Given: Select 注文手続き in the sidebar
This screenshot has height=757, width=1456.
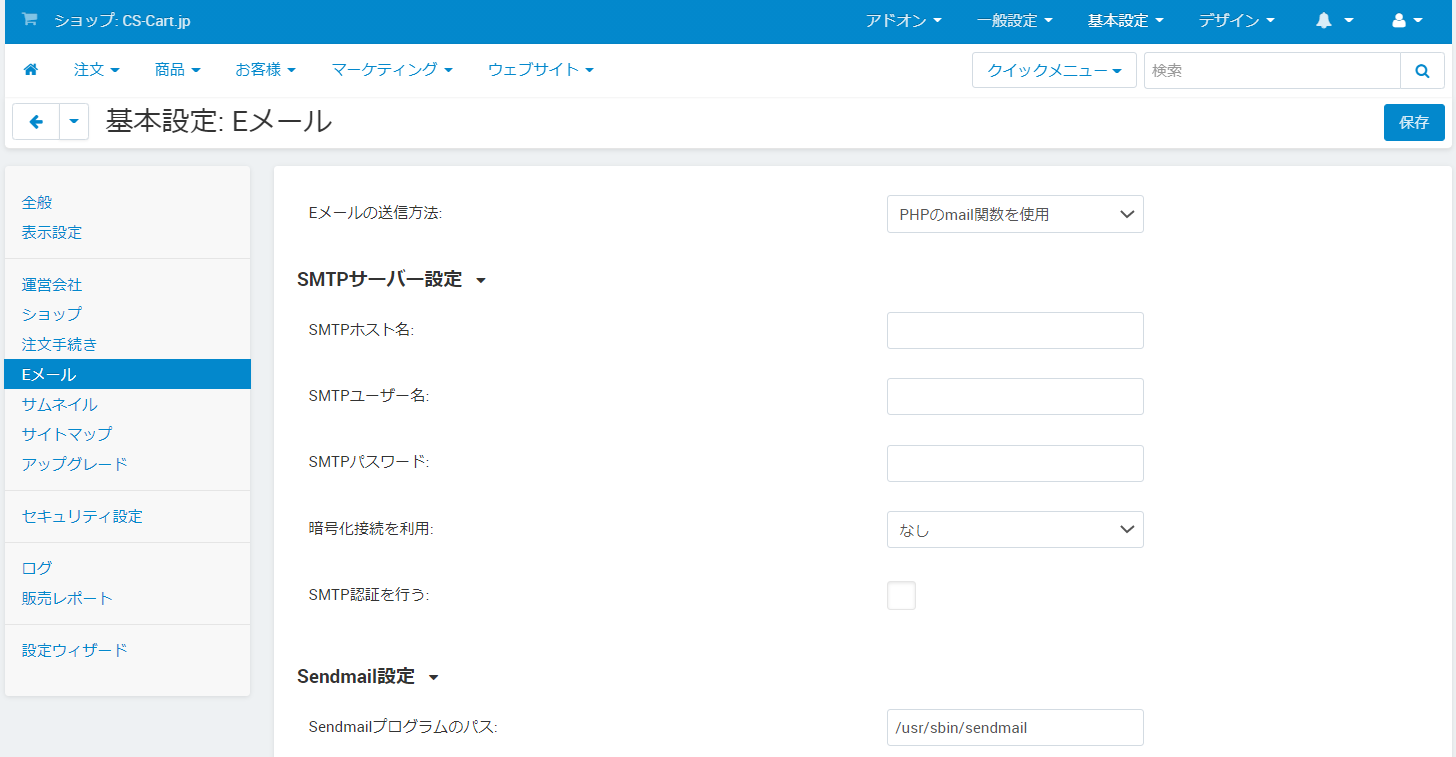Looking at the screenshot, I should (59, 344).
